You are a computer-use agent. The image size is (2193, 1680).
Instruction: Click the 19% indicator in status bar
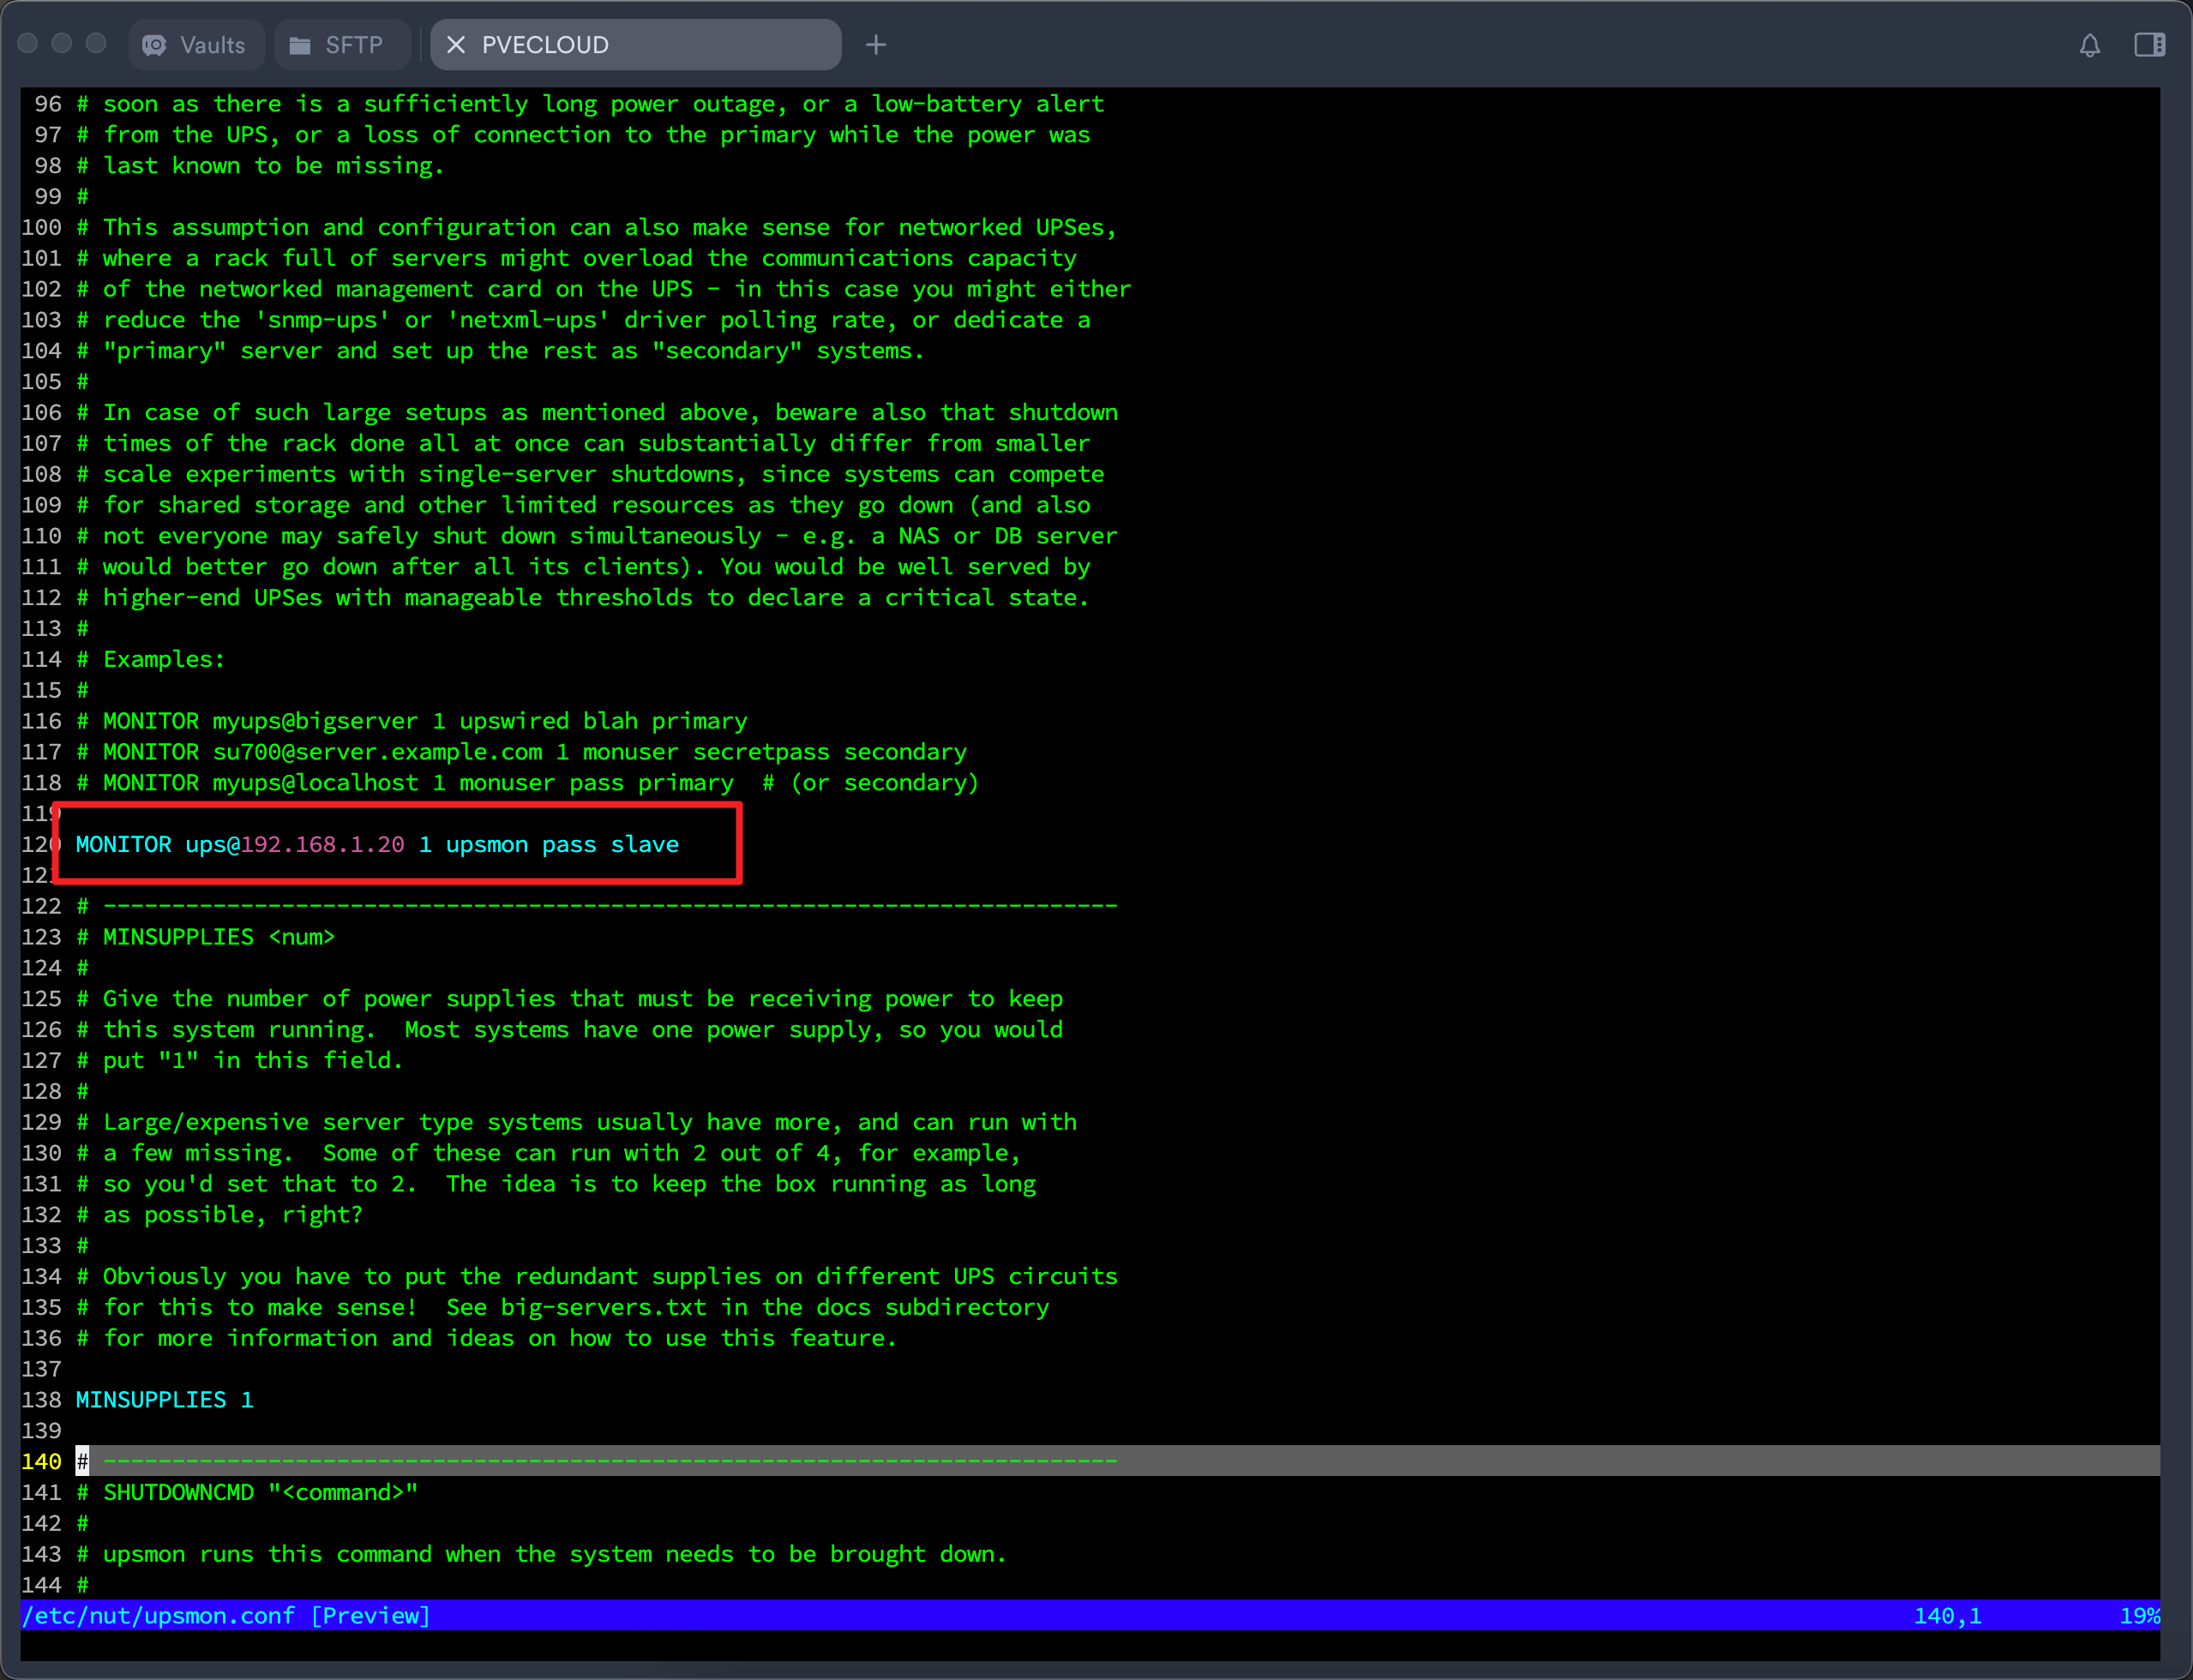(2139, 1615)
